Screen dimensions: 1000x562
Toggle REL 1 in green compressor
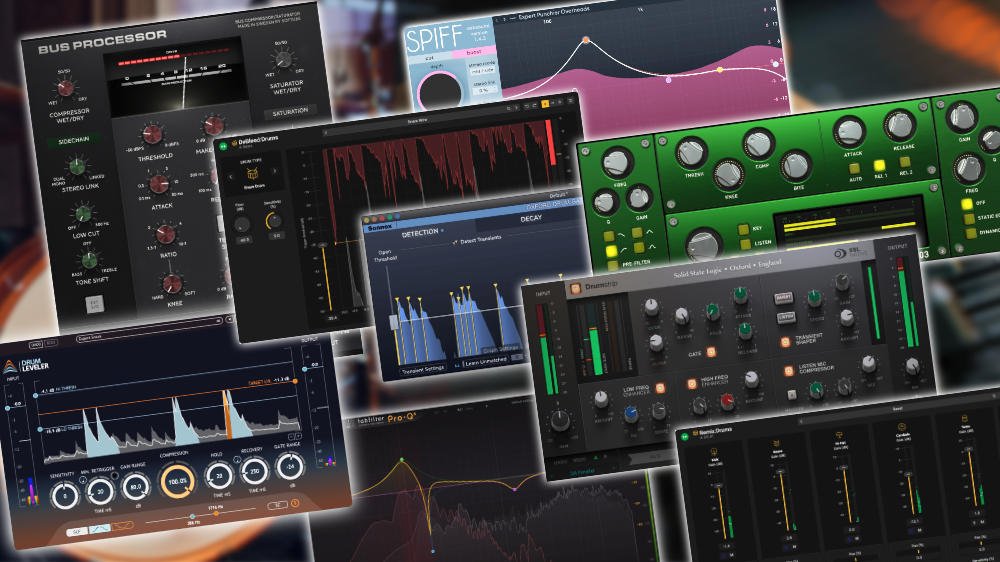point(879,165)
